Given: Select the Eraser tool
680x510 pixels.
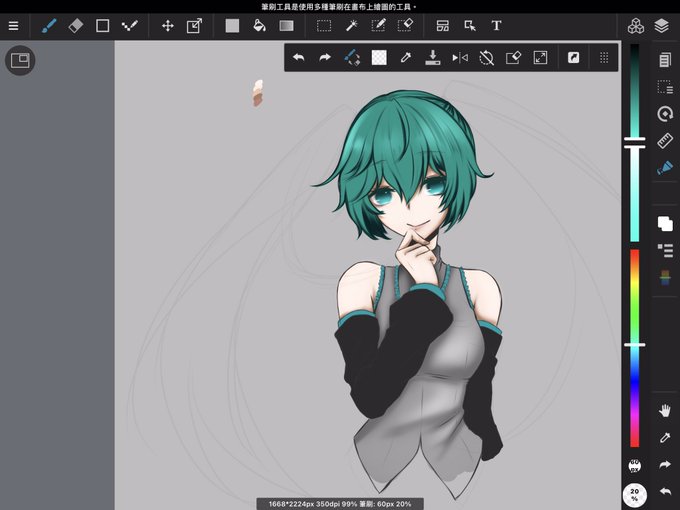Looking at the screenshot, I should pyautogui.click(x=75, y=26).
